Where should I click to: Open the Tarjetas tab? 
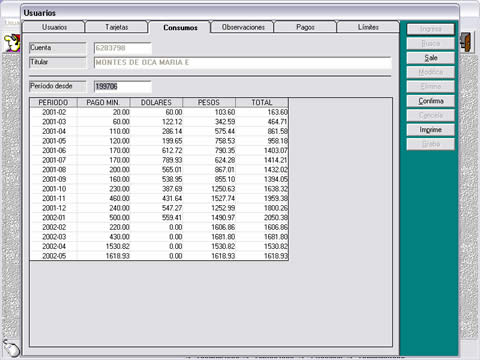coord(117,27)
